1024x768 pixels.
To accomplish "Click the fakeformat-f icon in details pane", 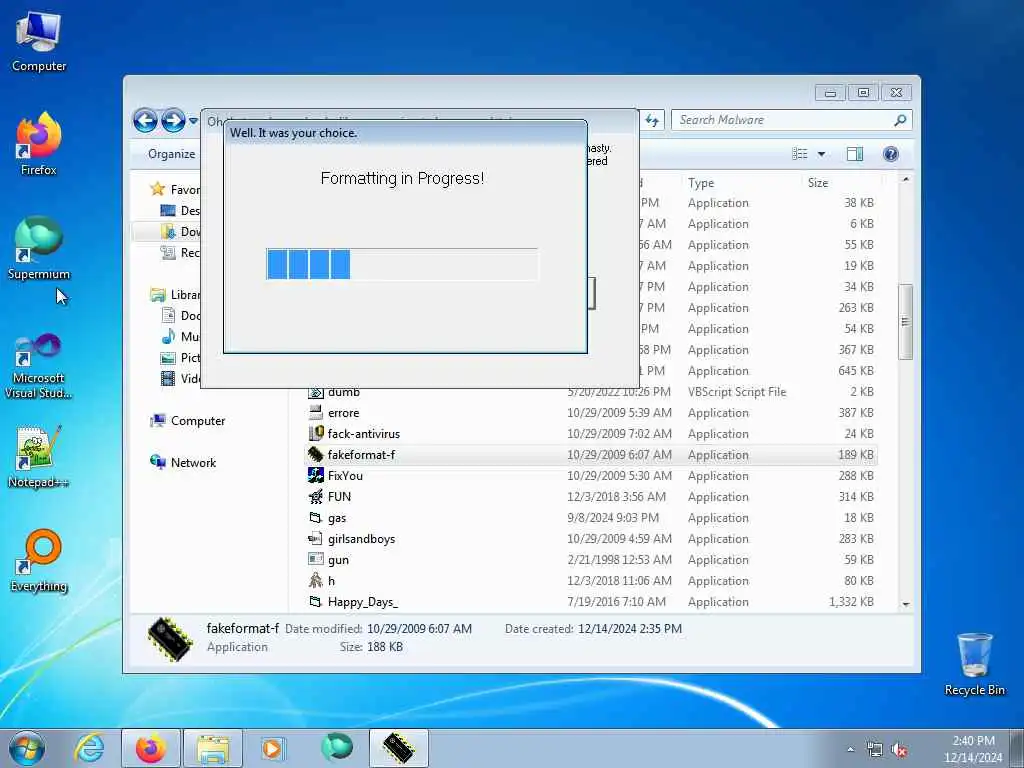I will pyautogui.click(x=170, y=639).
